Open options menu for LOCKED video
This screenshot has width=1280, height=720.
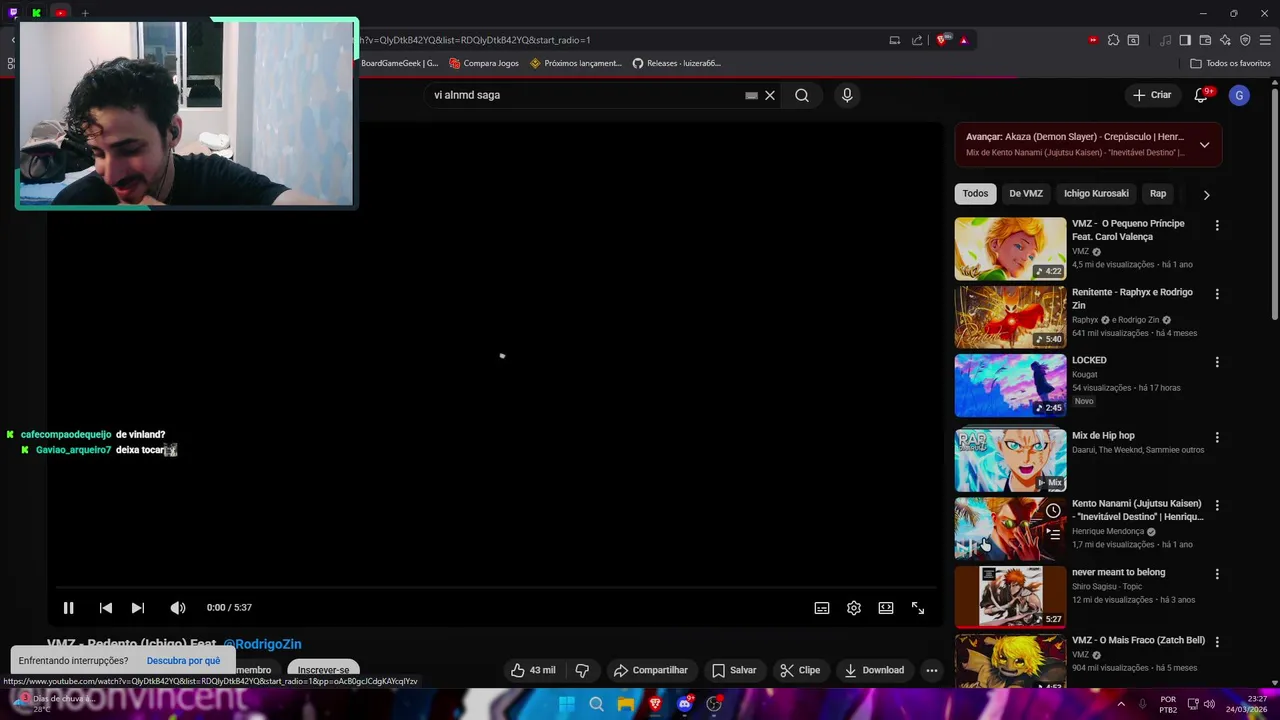click(x=1217, y=362)
